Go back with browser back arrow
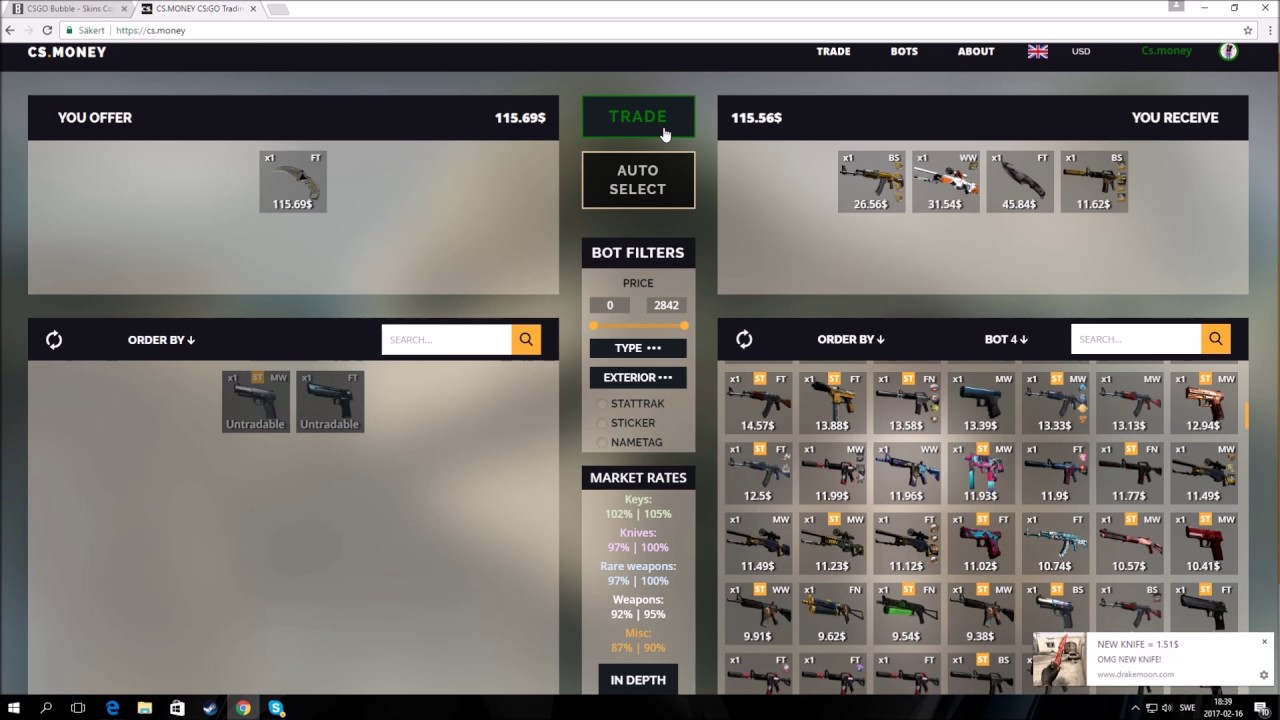Screen dimensions: 1280x720 coord(11,30)
